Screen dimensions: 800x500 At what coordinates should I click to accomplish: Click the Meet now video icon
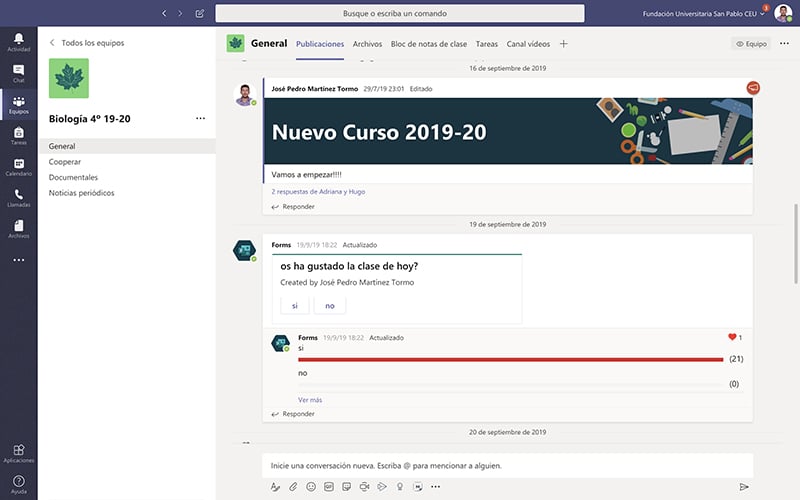pyautogui.click(x=364, y=487)
